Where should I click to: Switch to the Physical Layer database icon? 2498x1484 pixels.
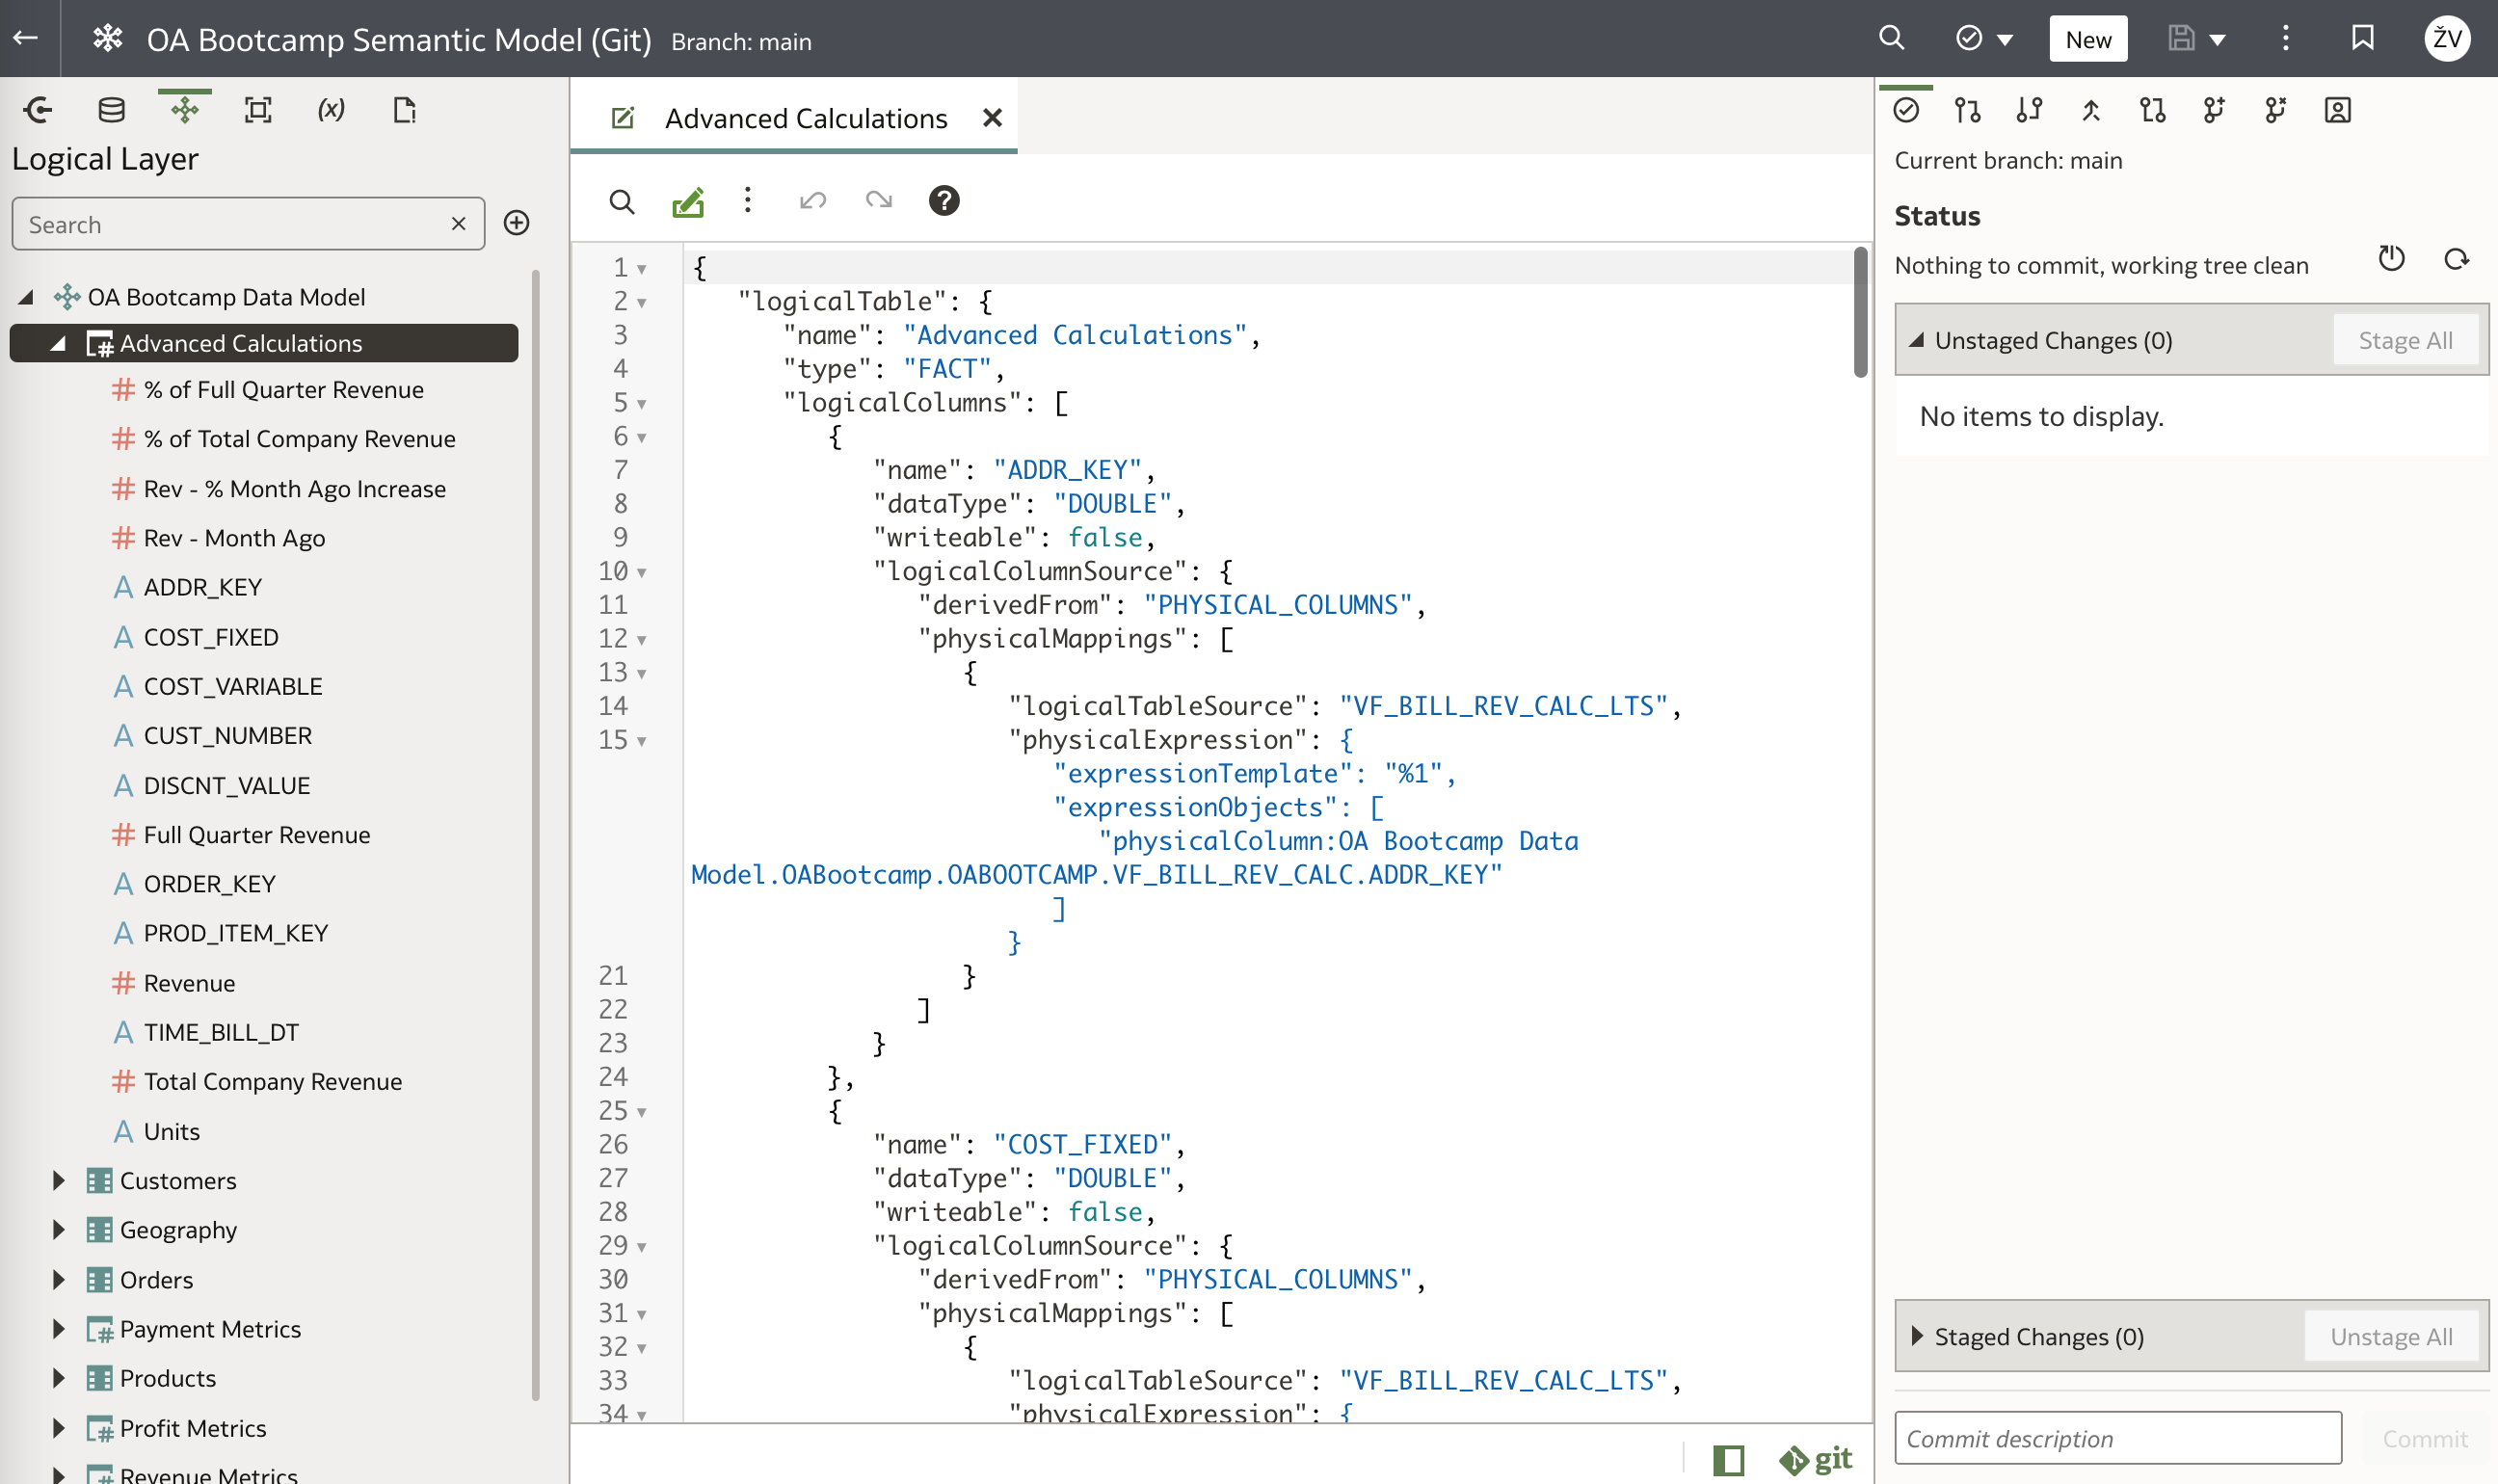111,110
